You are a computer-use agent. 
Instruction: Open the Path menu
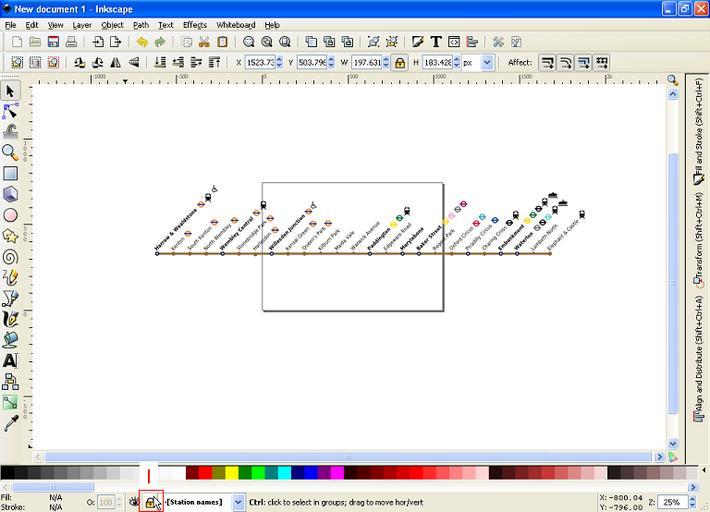pyautogui.click(x=141, y=25)
